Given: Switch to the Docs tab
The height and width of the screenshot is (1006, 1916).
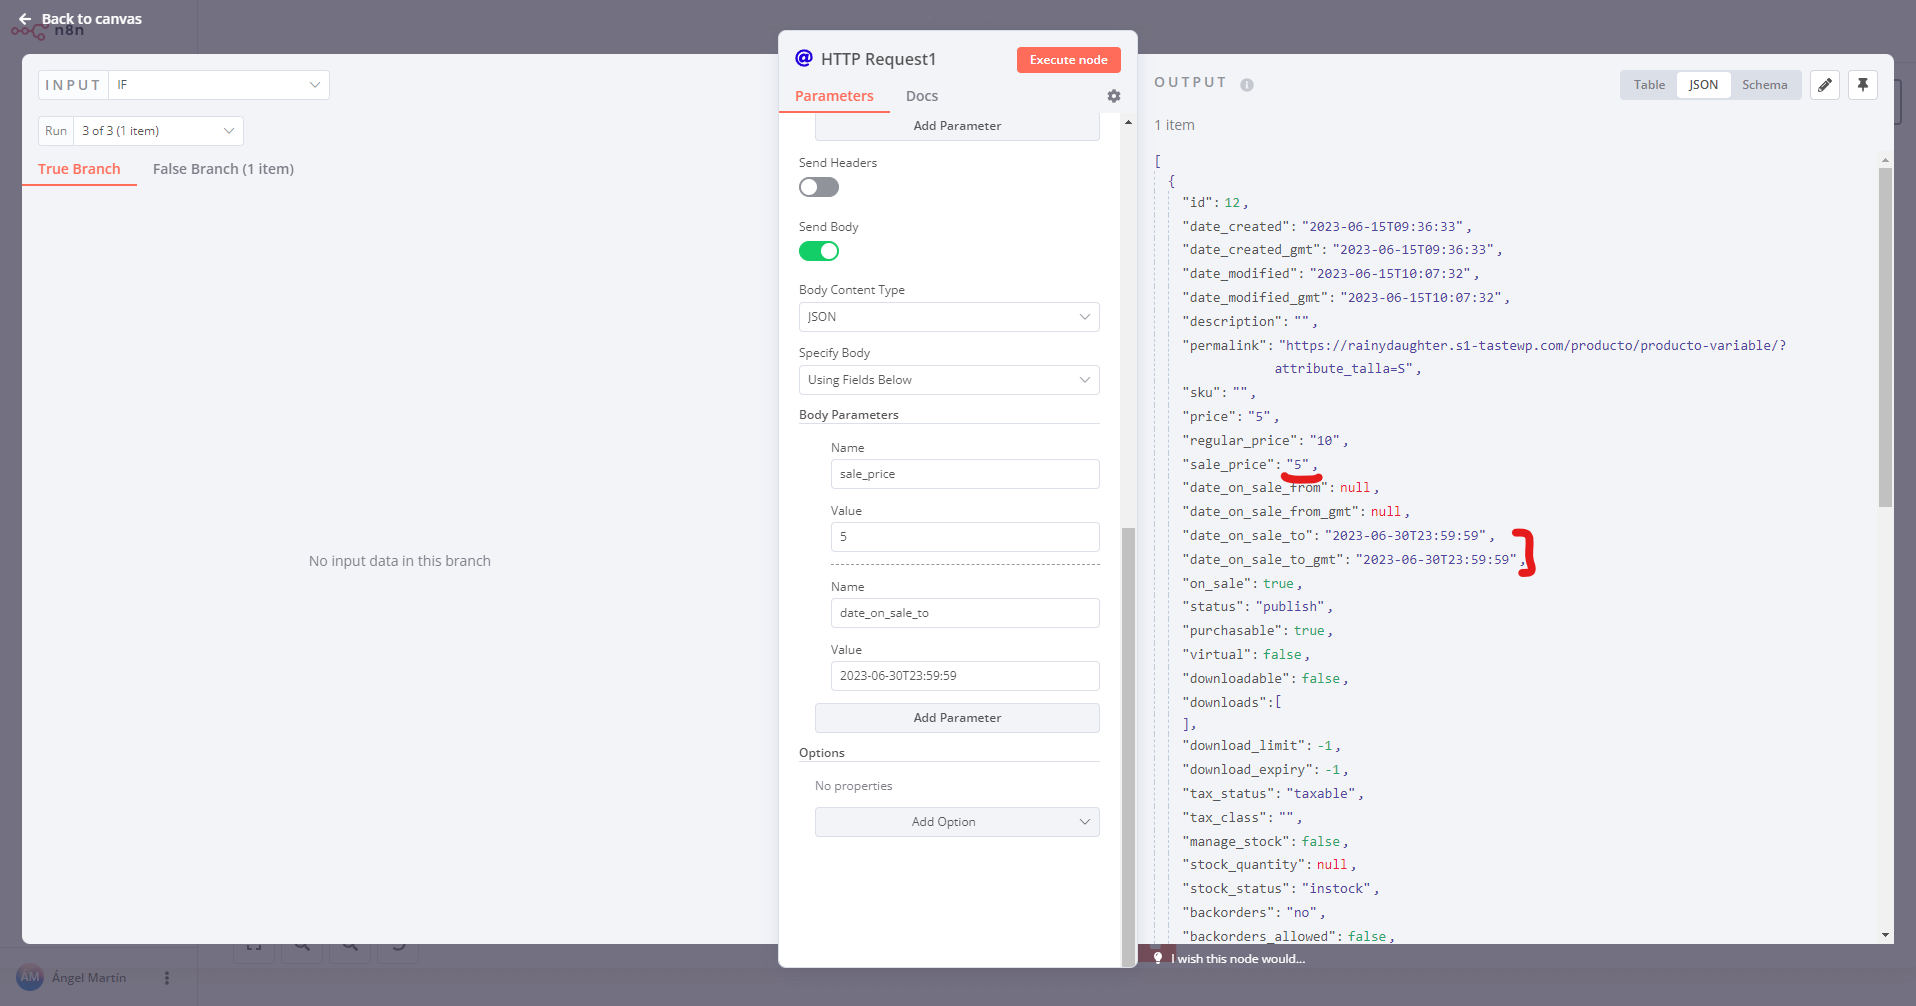Looking at the screenshot, I should (x=922, y=96).
